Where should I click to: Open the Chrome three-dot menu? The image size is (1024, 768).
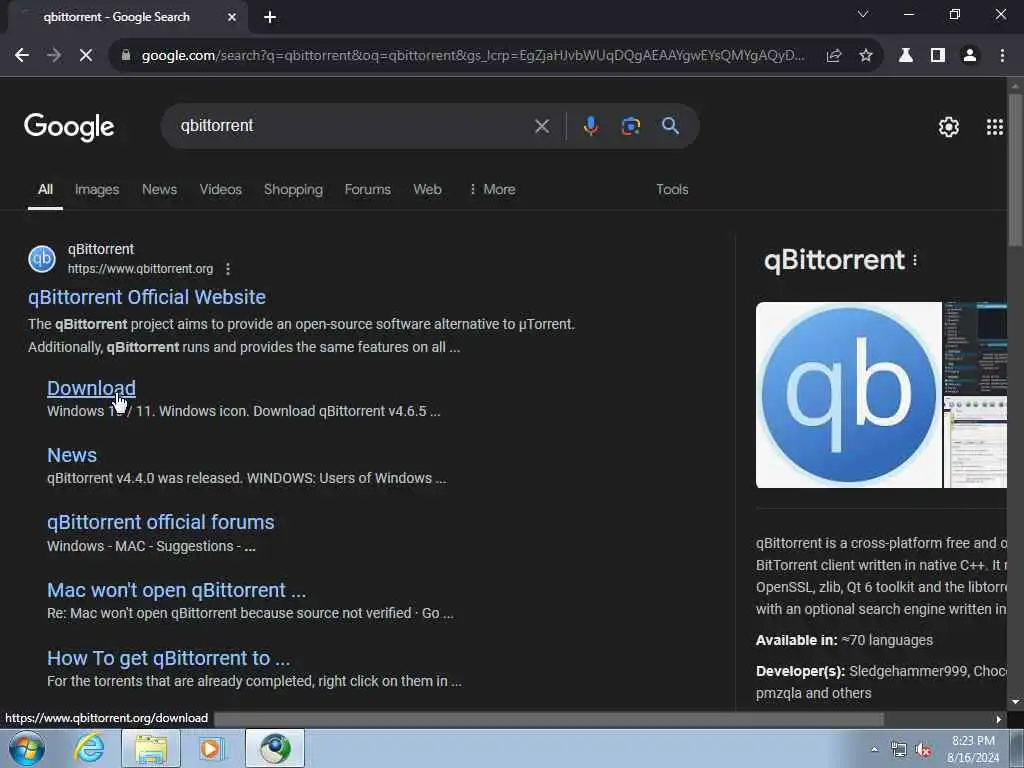click(x=1002, y=56)
